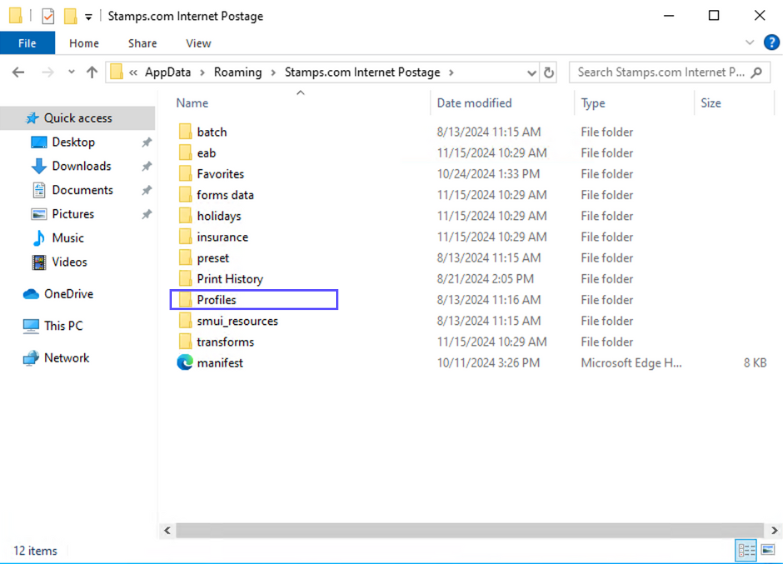Screen dimensions: 783x564
Task: Click the holidays folder icon
Action: pyautogui.click(x=185, y=216)
